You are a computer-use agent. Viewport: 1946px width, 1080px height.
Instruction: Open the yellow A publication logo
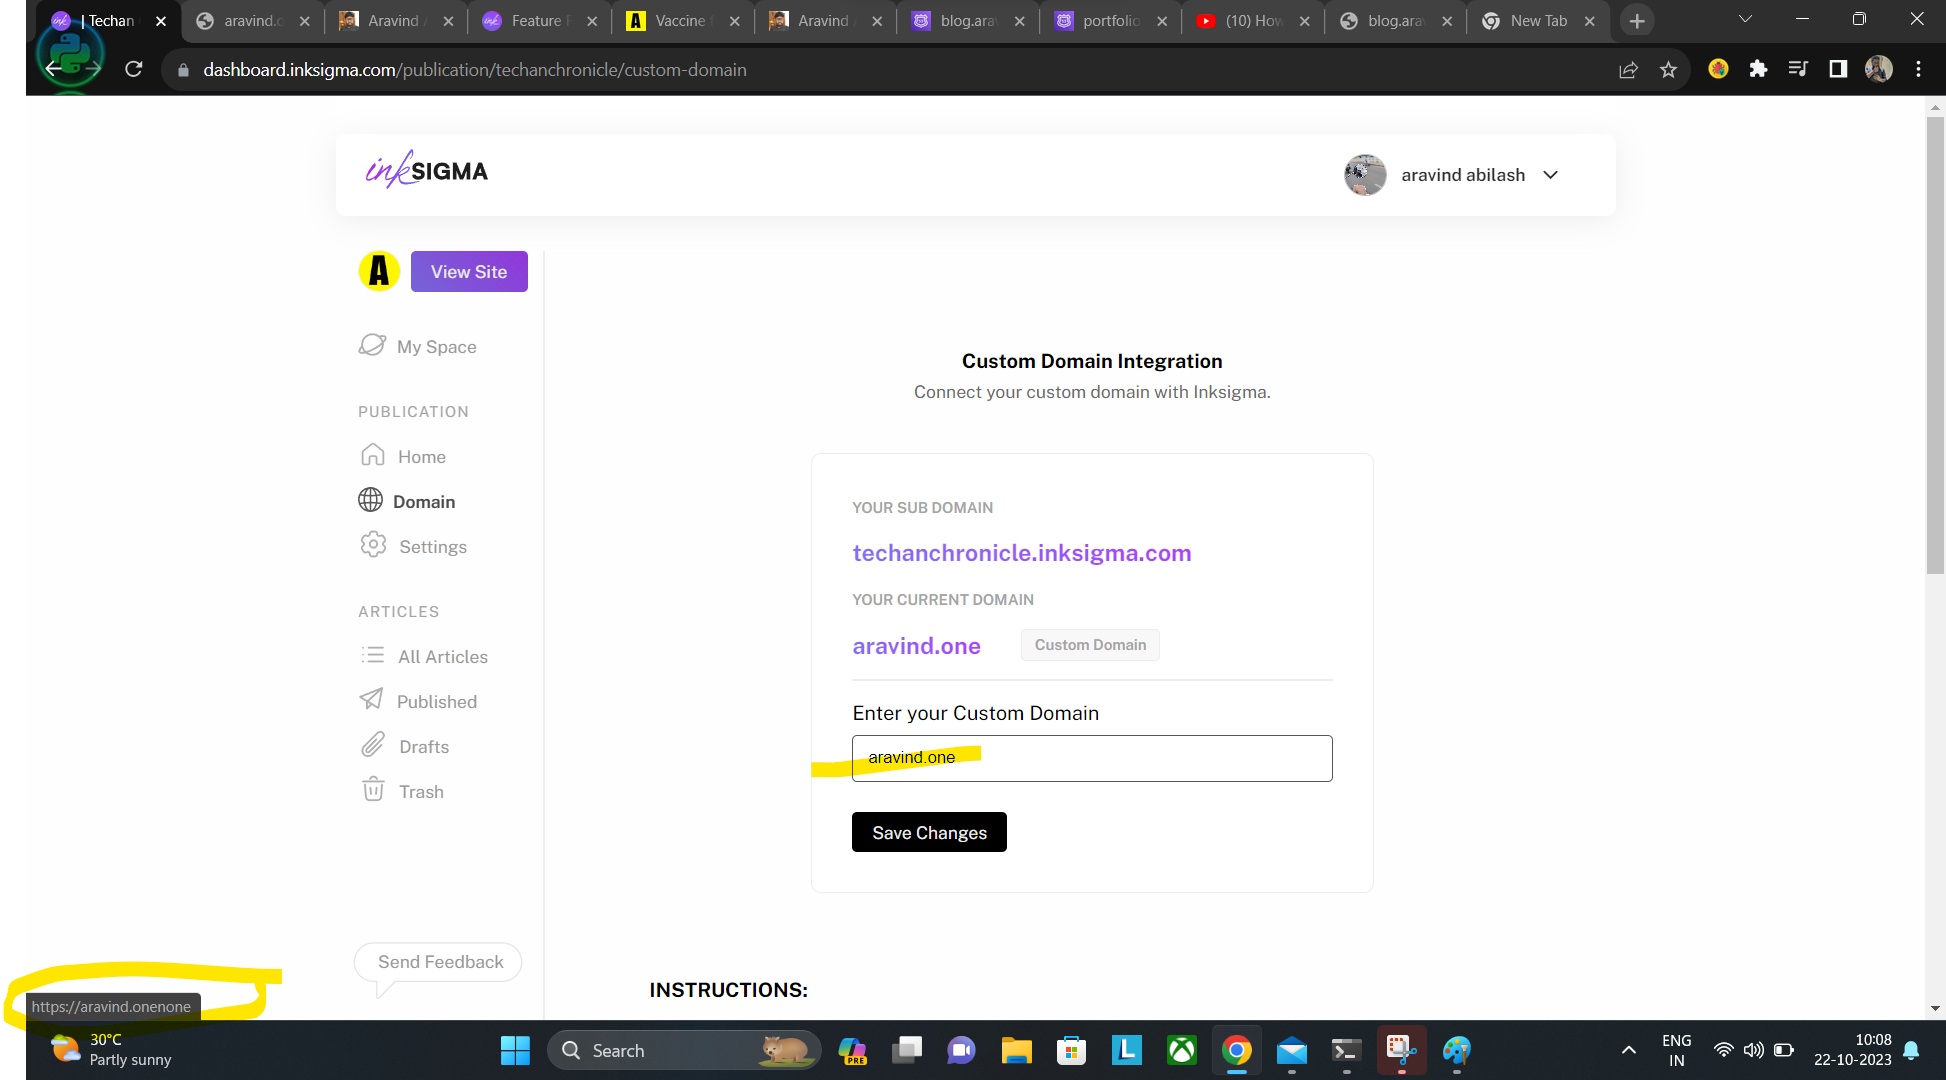(379, 271)
